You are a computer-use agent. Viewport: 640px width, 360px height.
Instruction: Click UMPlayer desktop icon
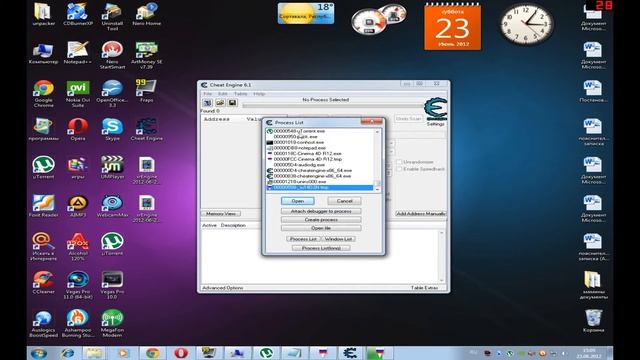(112, 167)
